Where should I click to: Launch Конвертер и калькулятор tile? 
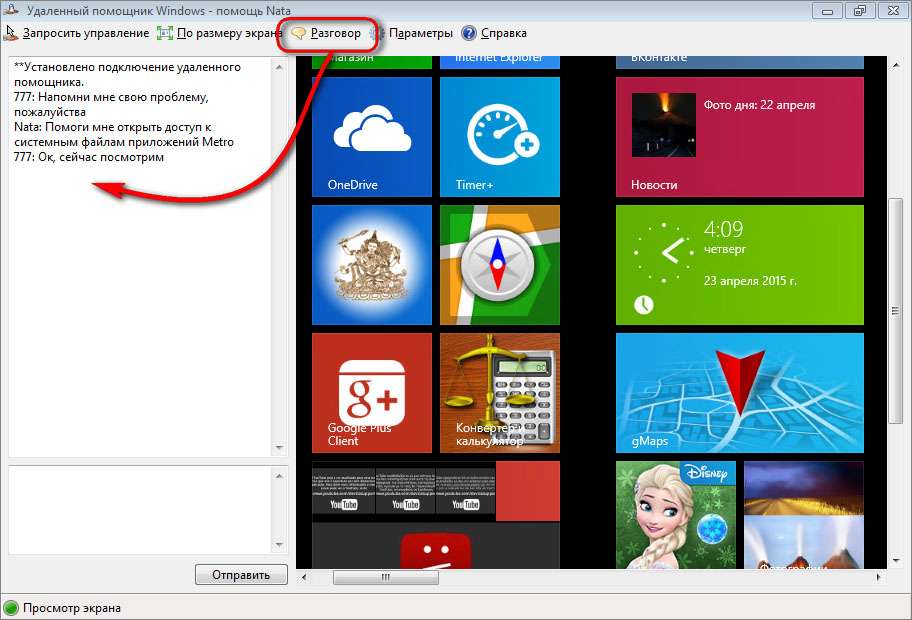[x=500, y=393]
